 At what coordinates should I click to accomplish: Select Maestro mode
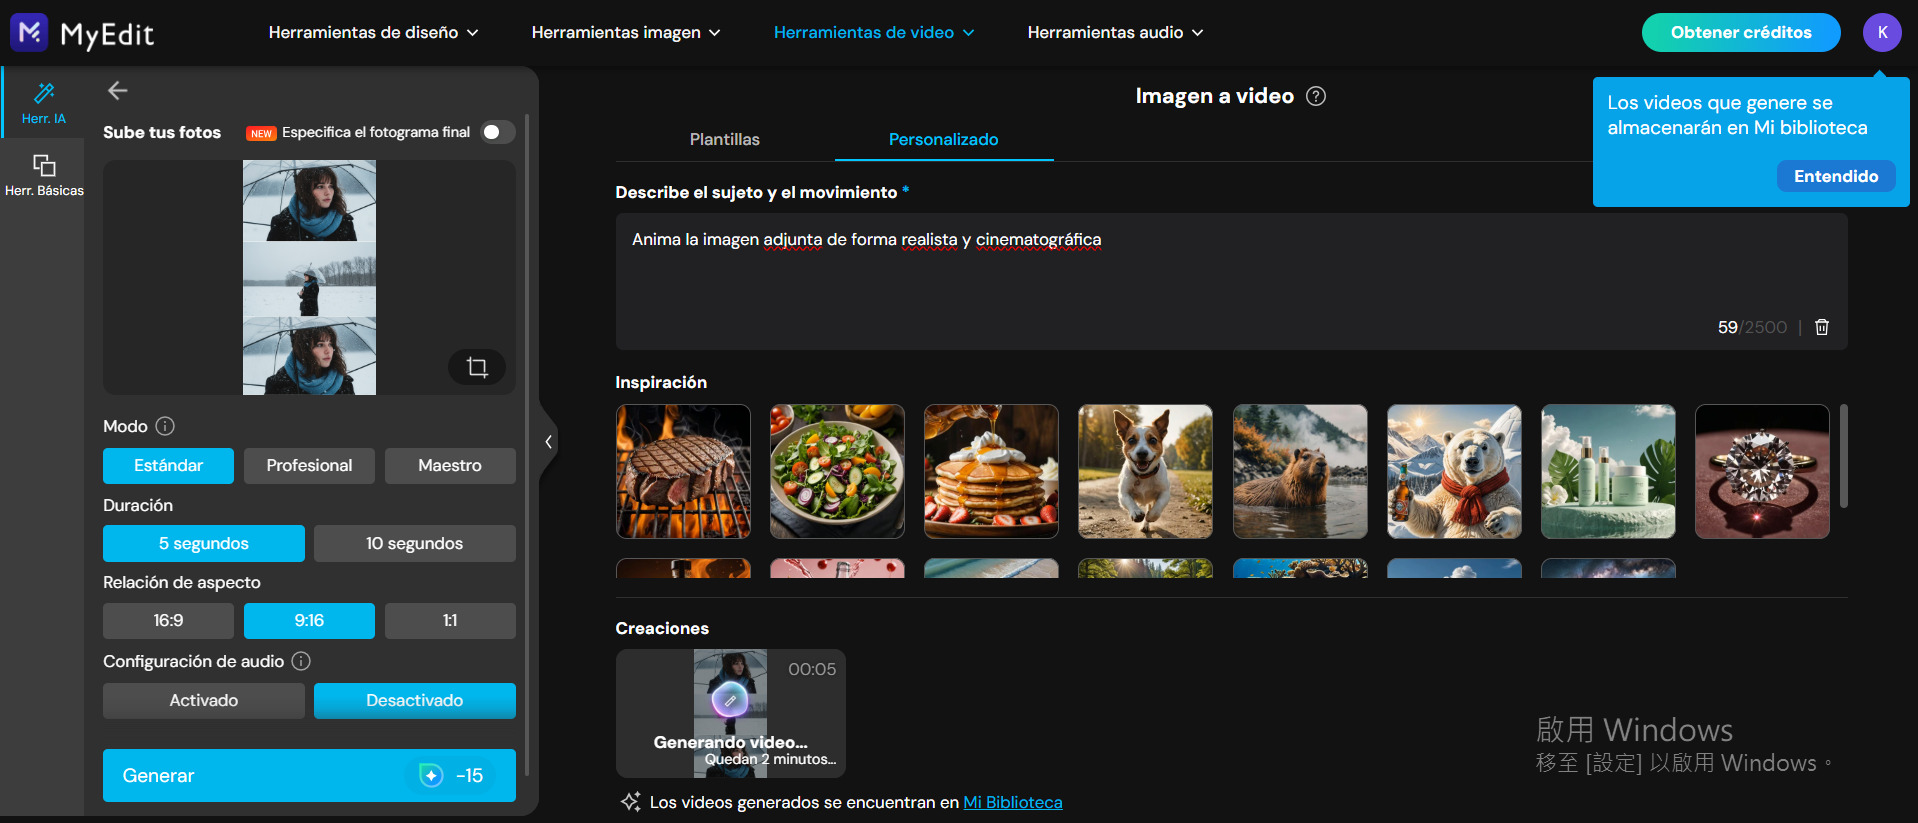point(450,466)
